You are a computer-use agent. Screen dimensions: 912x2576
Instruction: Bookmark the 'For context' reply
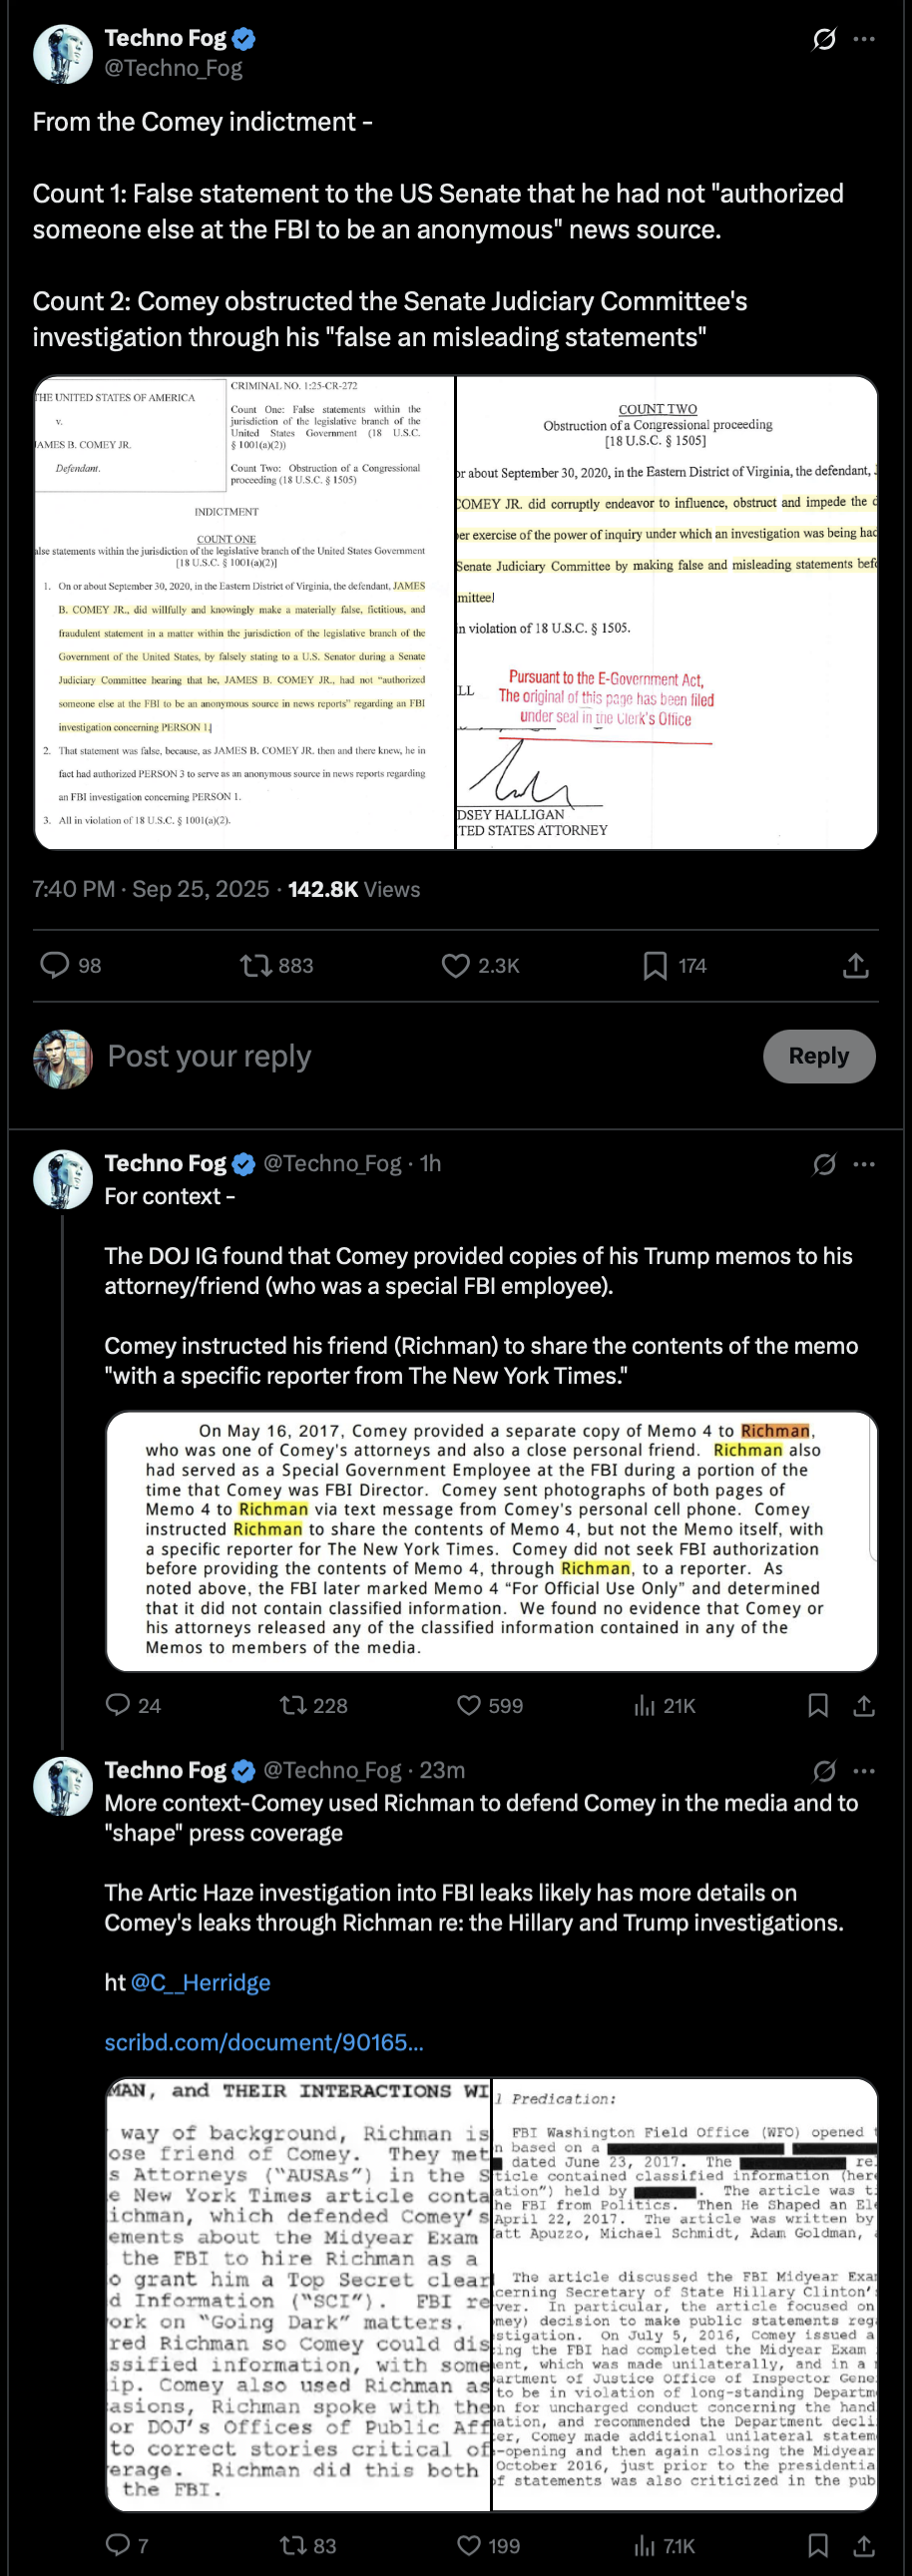pyautogui.click(x=818, y=1705)
